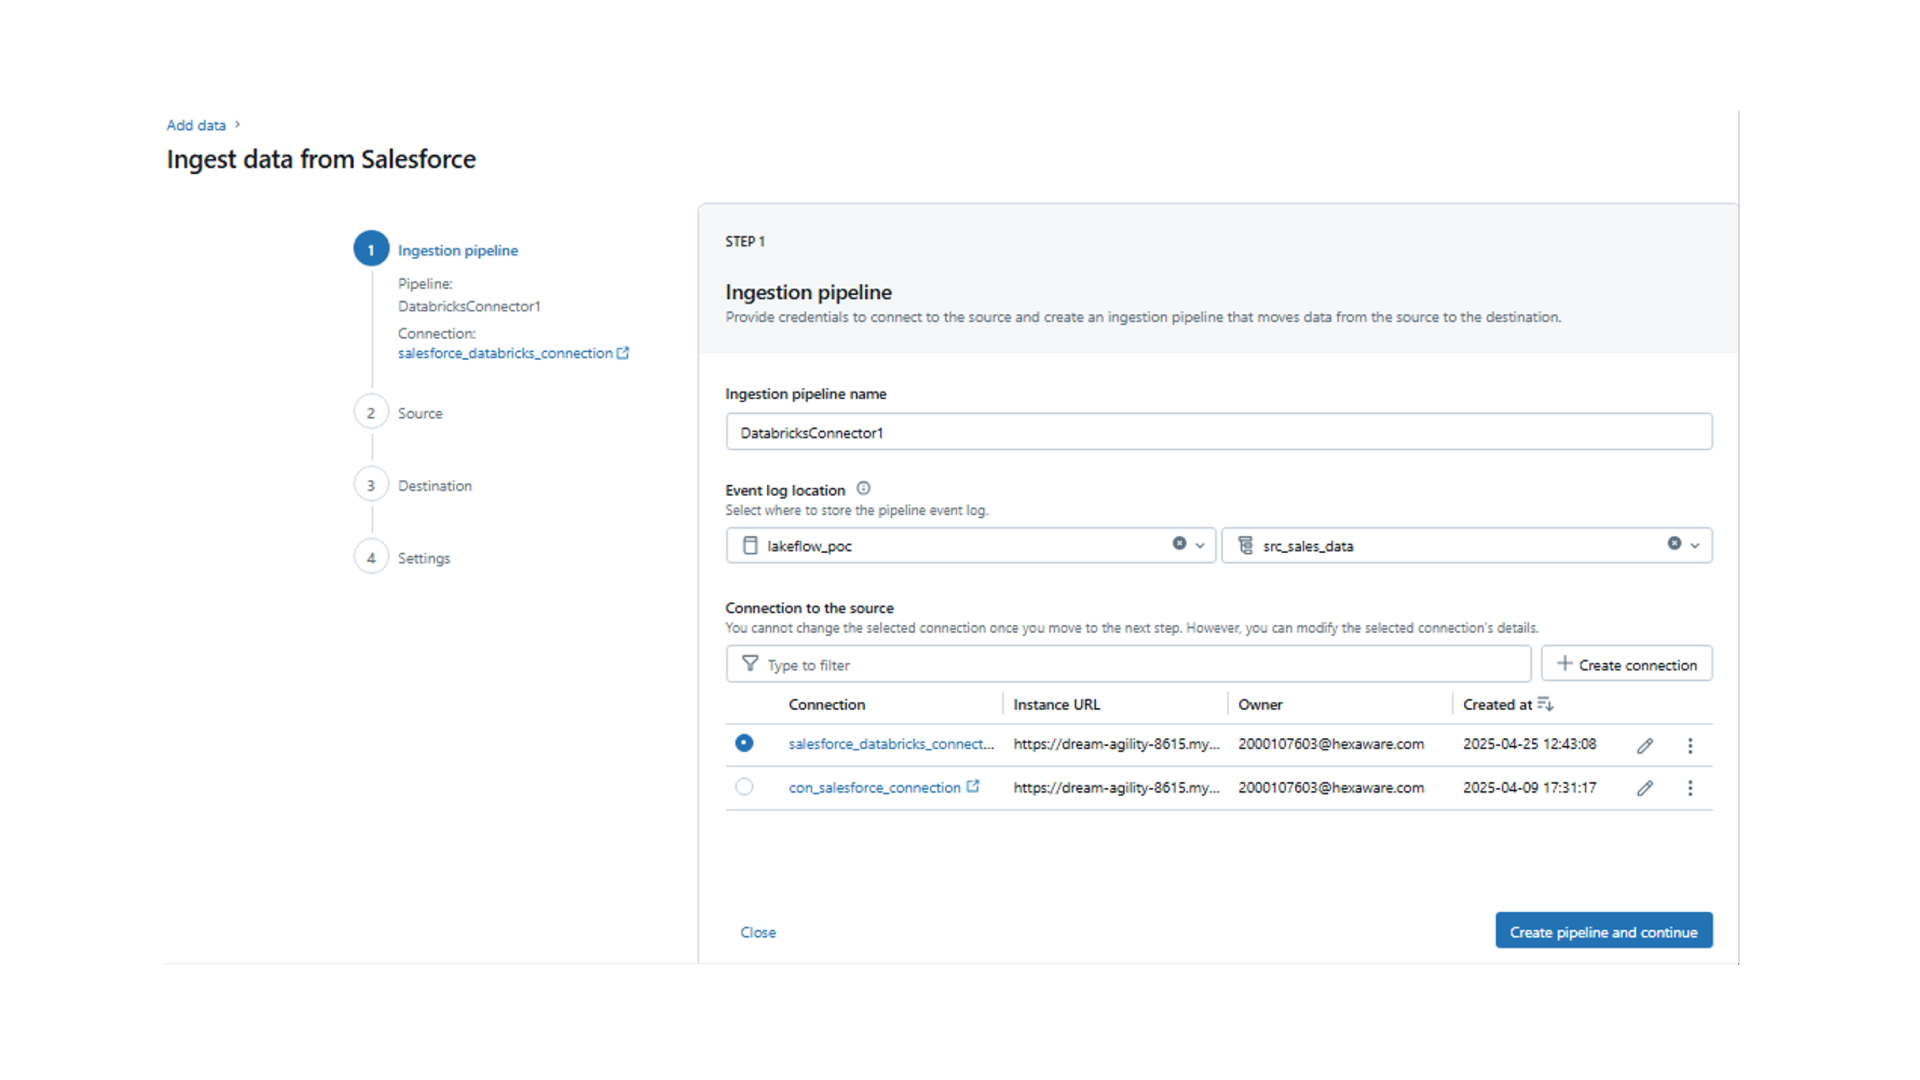
Task: Click the Created at column header
Action: (1497, 704)
